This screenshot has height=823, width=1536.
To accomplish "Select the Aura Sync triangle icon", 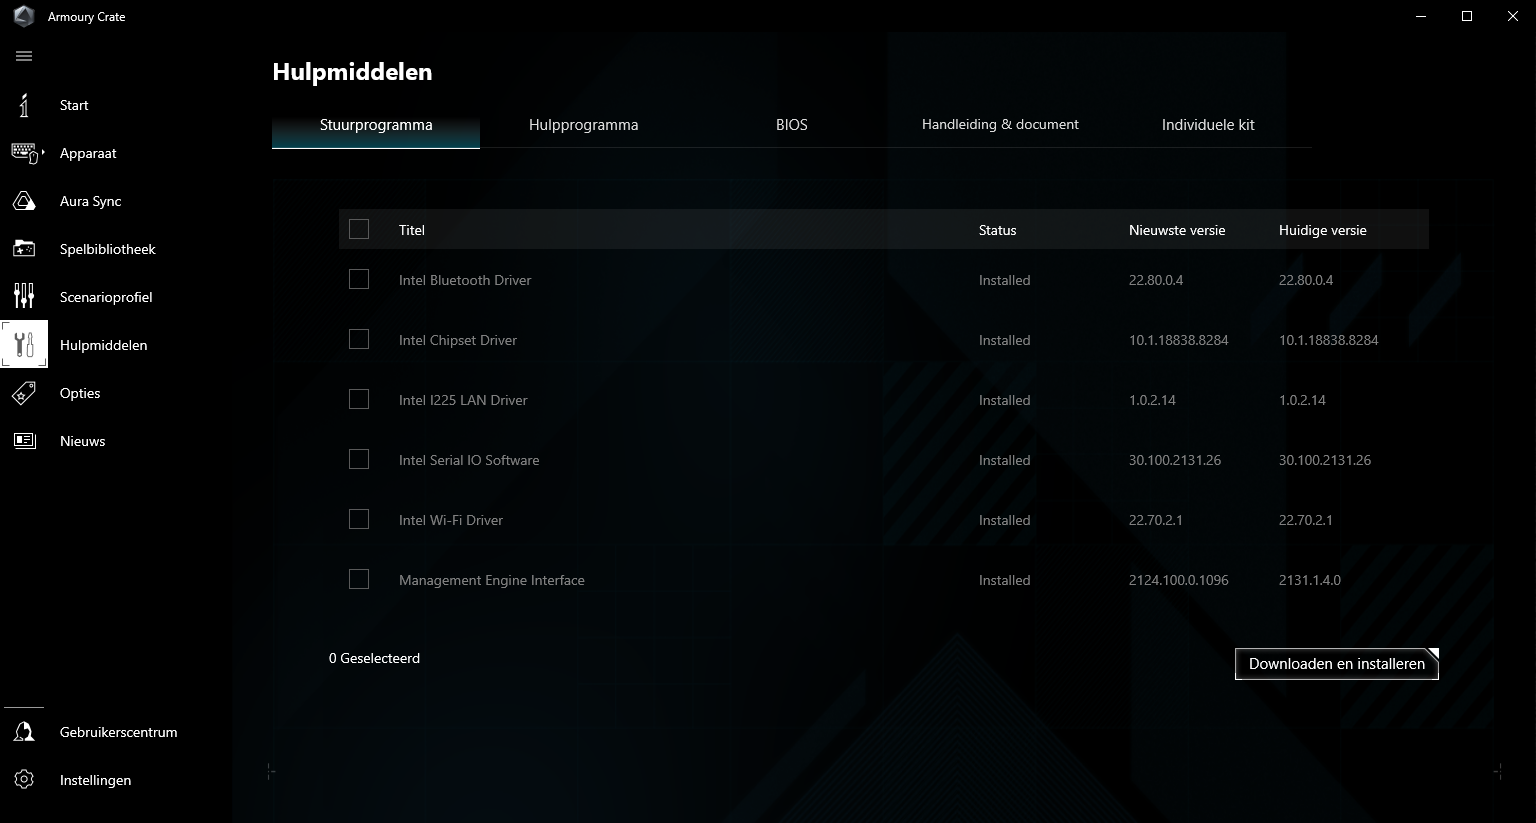I will tap(24, 201).
